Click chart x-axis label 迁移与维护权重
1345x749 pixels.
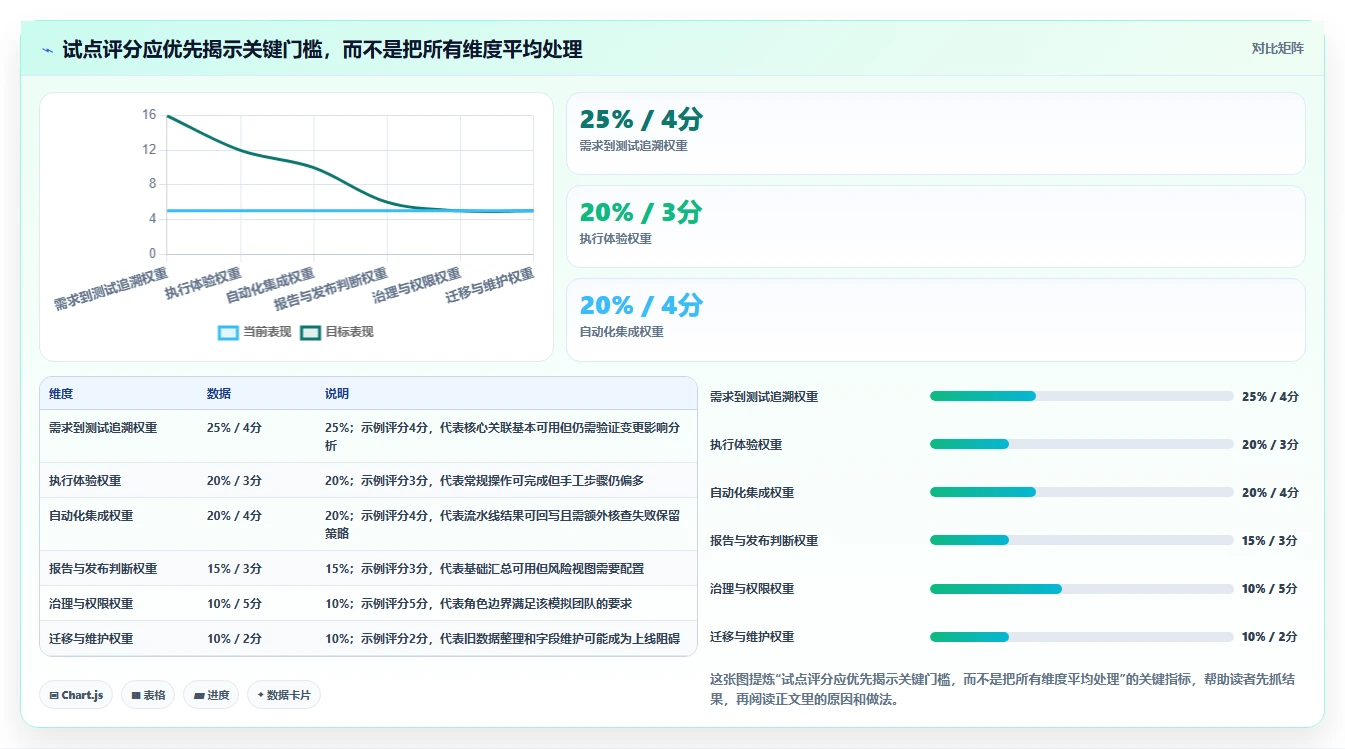(x=490, y=285)
